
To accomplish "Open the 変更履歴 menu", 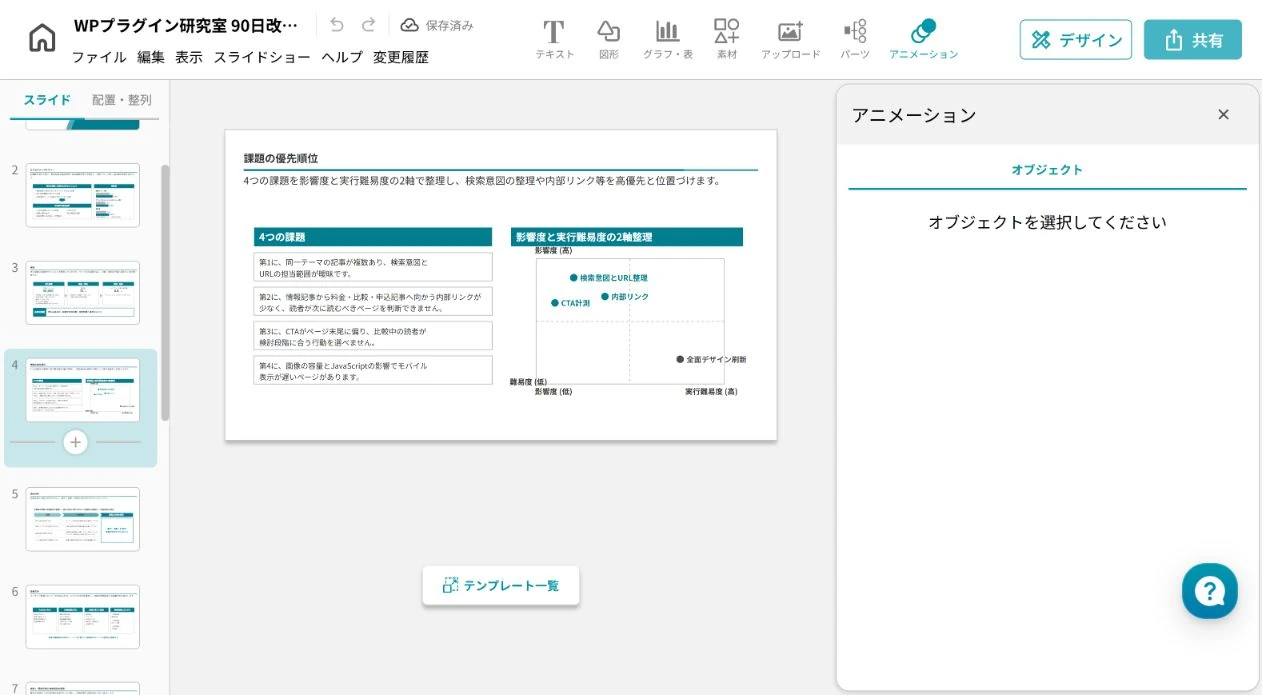I will (401, 57).
